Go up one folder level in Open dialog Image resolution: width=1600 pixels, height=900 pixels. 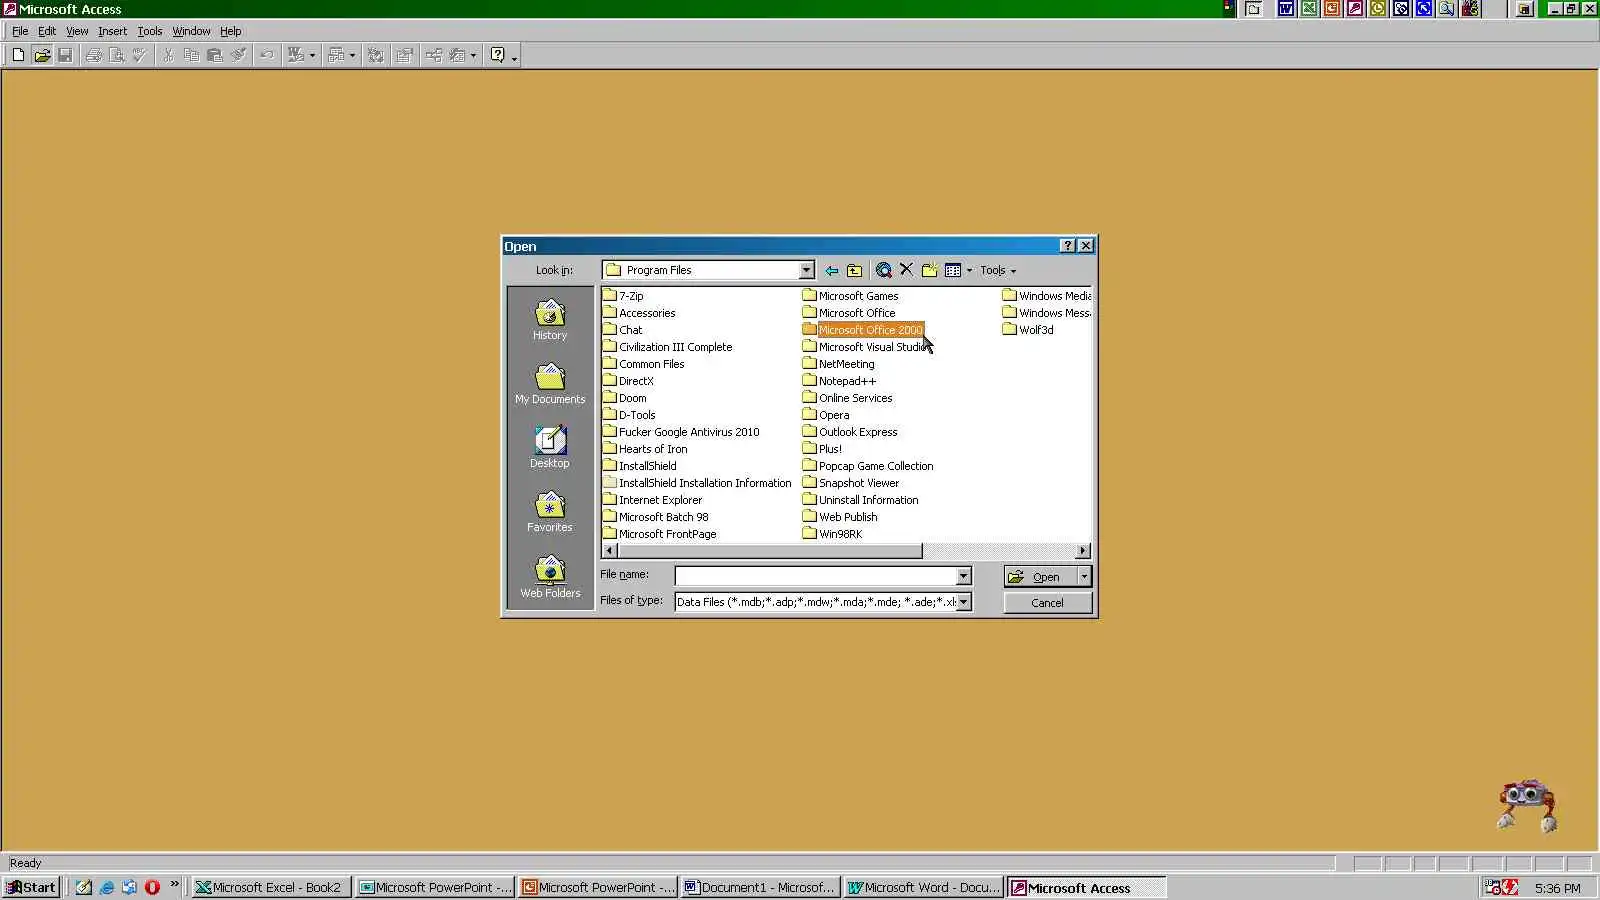[x=854, y=270]
